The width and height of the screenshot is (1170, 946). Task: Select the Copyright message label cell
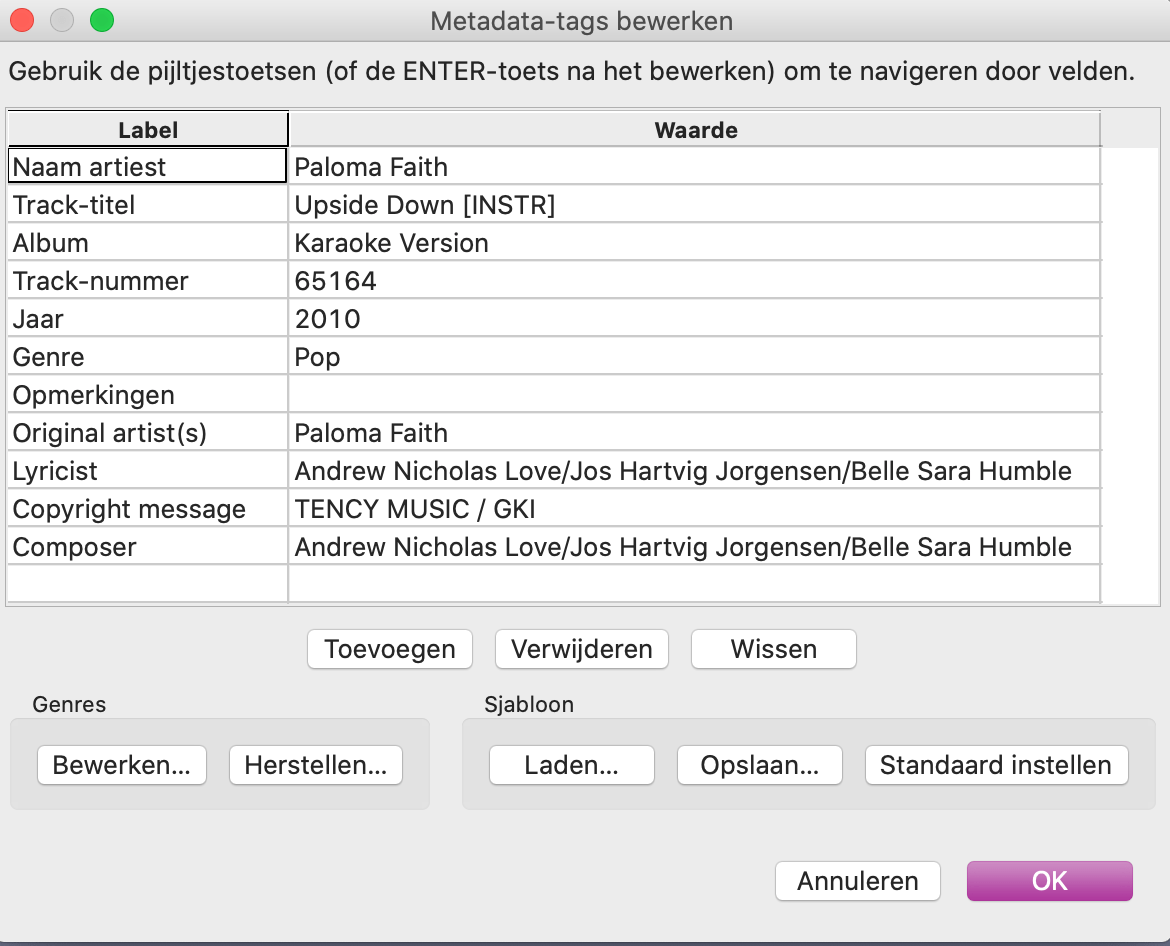click(x=148, y=509)
